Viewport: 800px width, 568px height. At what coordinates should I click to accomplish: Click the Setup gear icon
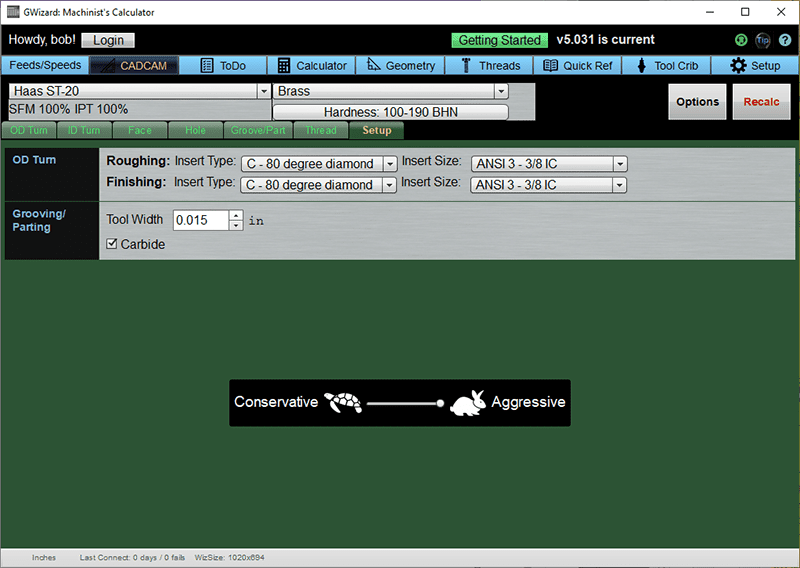pos(738,65)
